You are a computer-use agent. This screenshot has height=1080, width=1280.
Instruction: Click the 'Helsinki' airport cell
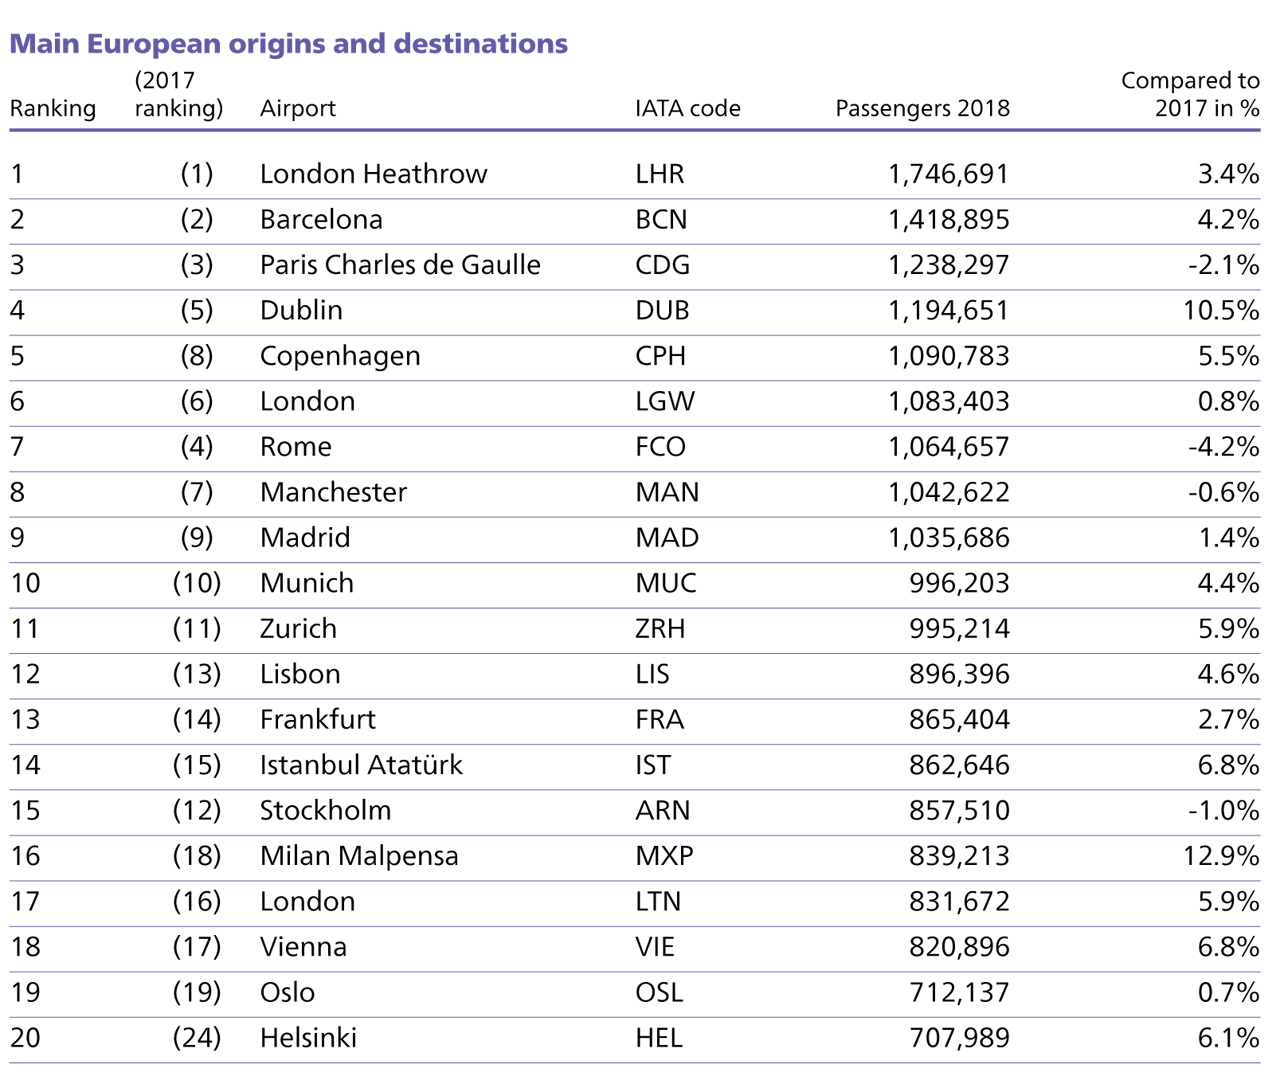tap(308, 1038)
